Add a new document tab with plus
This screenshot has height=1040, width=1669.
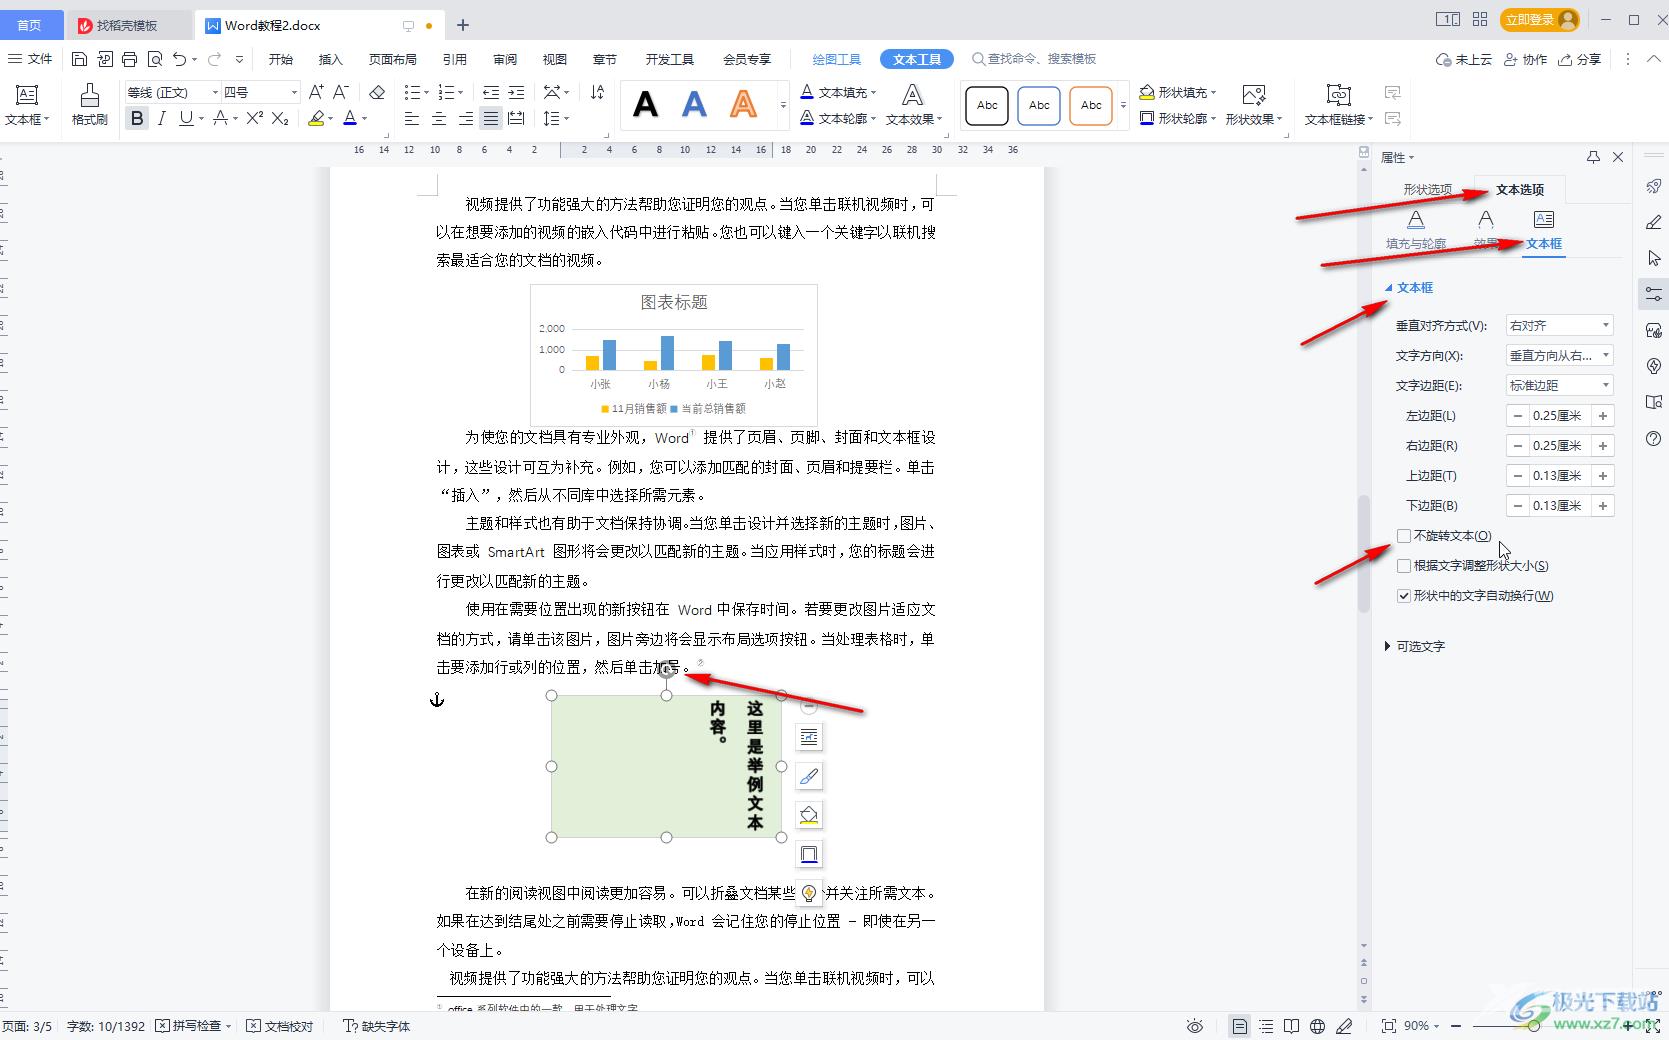(x=463, y=25)
